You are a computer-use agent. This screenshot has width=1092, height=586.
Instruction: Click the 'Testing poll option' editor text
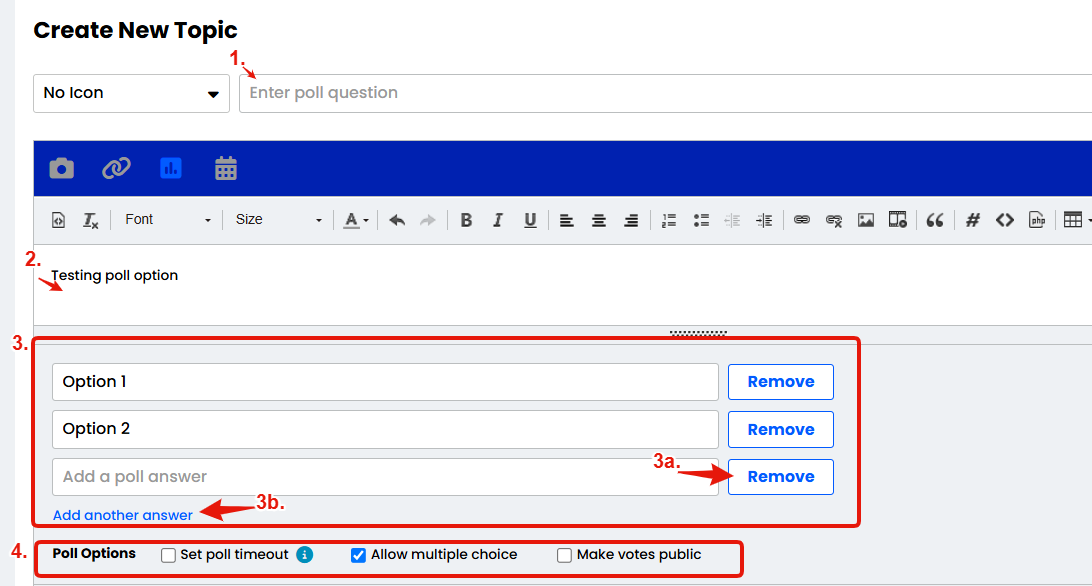(115, 275)
